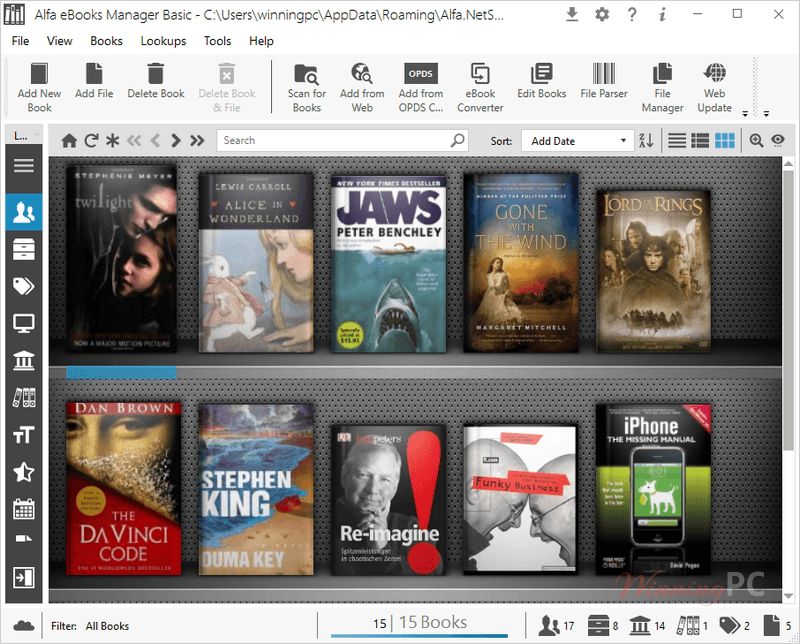Open Add from OPDS Catalog tool
This screenshot has height=644, width=800.
click(420, 87)
